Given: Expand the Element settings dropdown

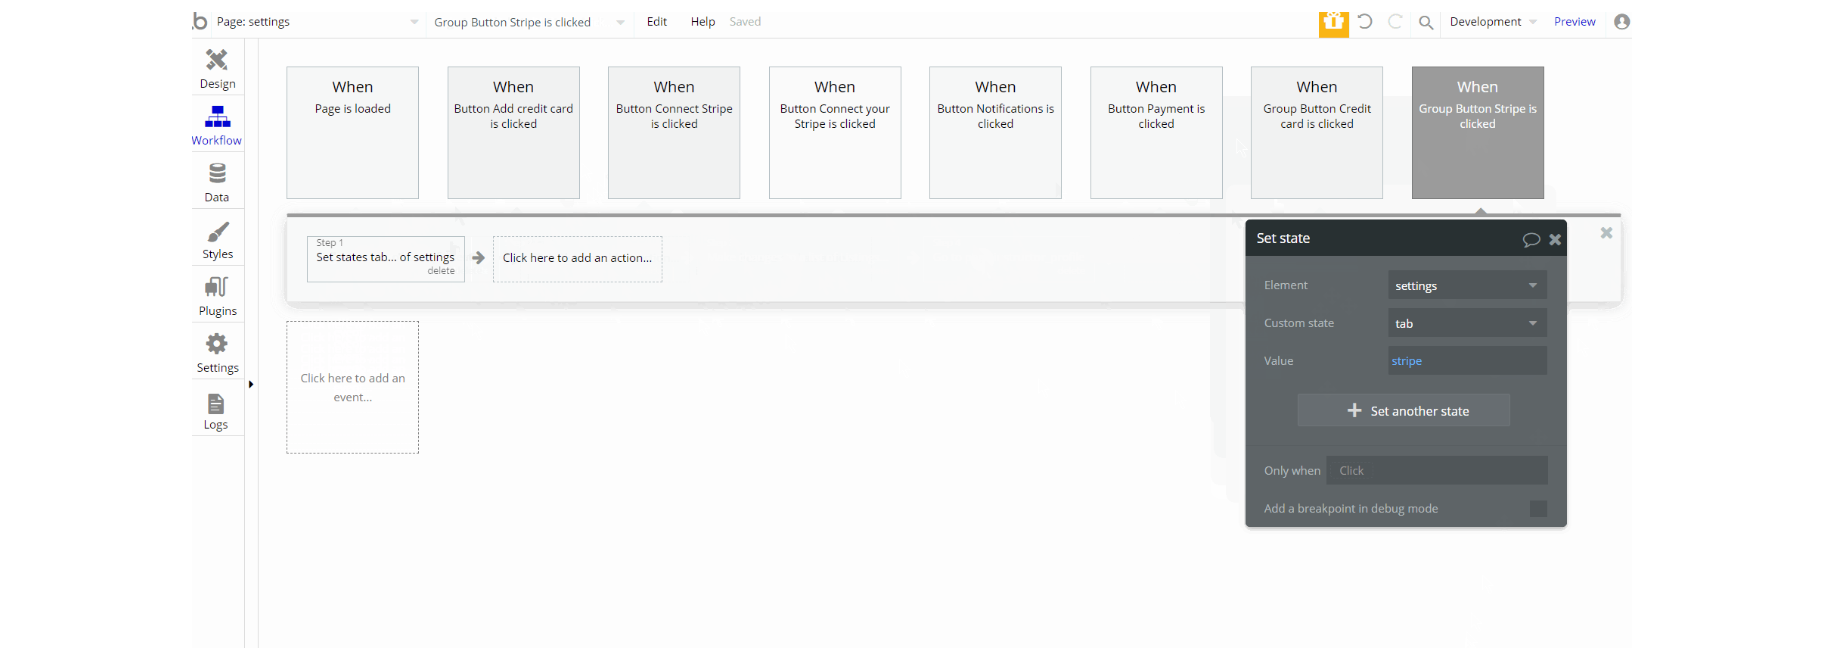Looking at the screenshot, I should tap(1467, 286).
